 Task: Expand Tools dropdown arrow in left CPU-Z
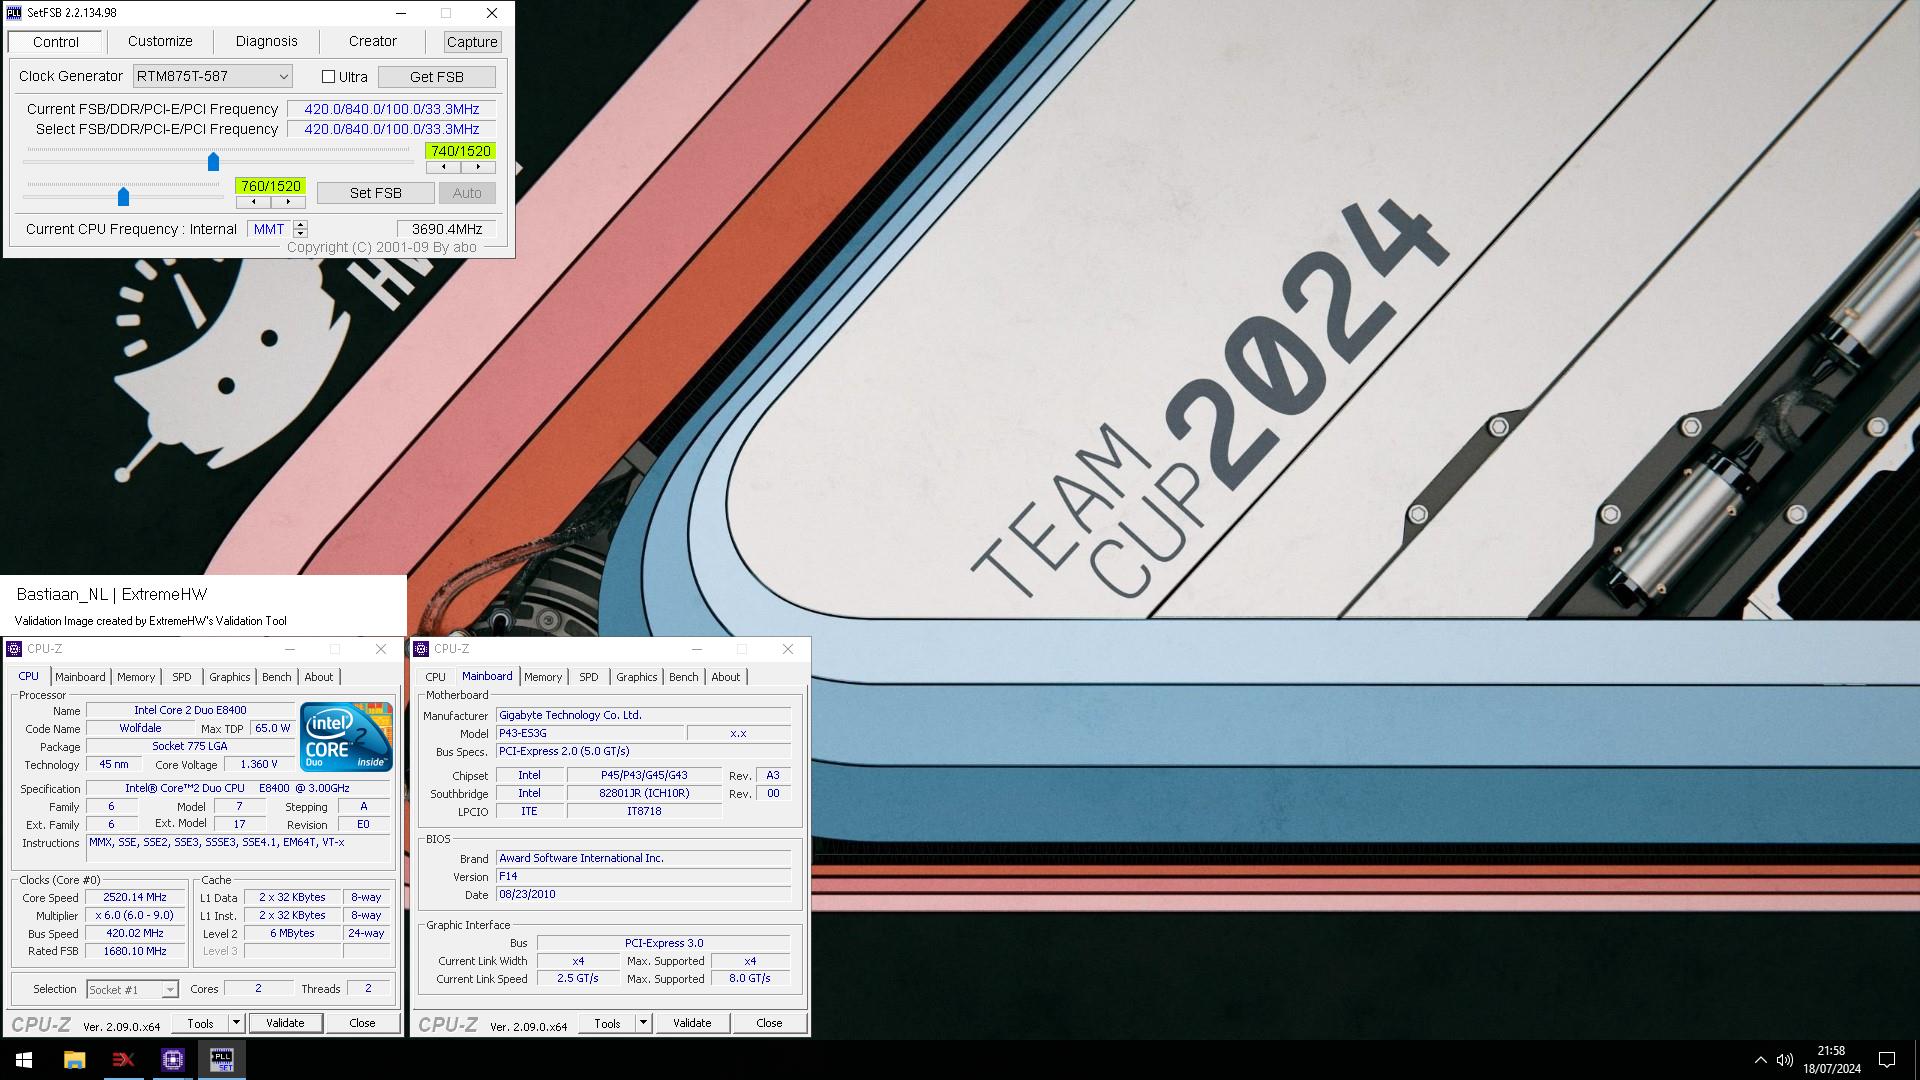tap(236, 1023)
